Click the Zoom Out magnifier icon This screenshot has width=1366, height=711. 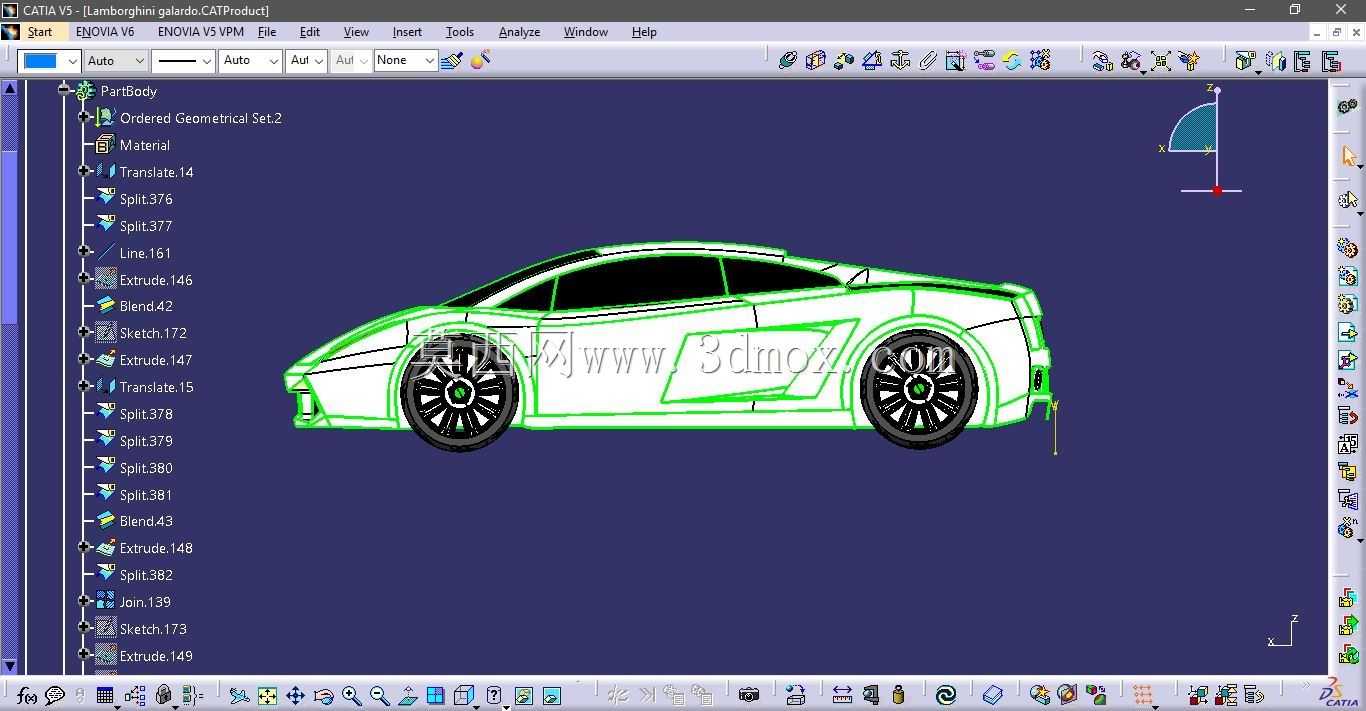(x=379, y=695)
